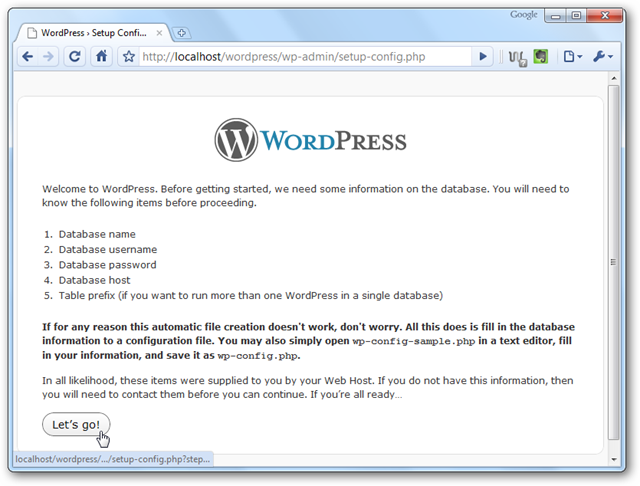Click the vertical scrollbar thumb
The width and height of the screenshot is (640, 486).
[x=613, y=262]
